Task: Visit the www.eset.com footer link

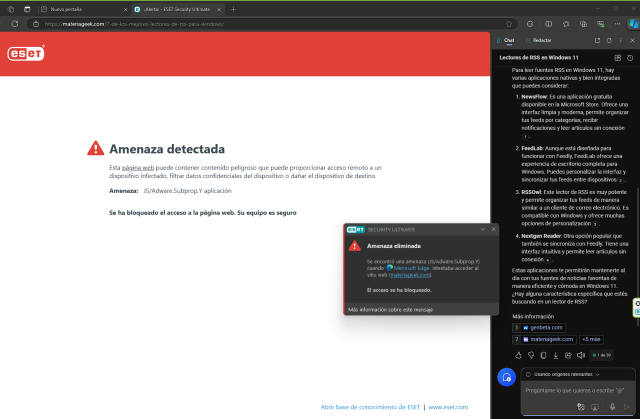Action: point(447,407)
